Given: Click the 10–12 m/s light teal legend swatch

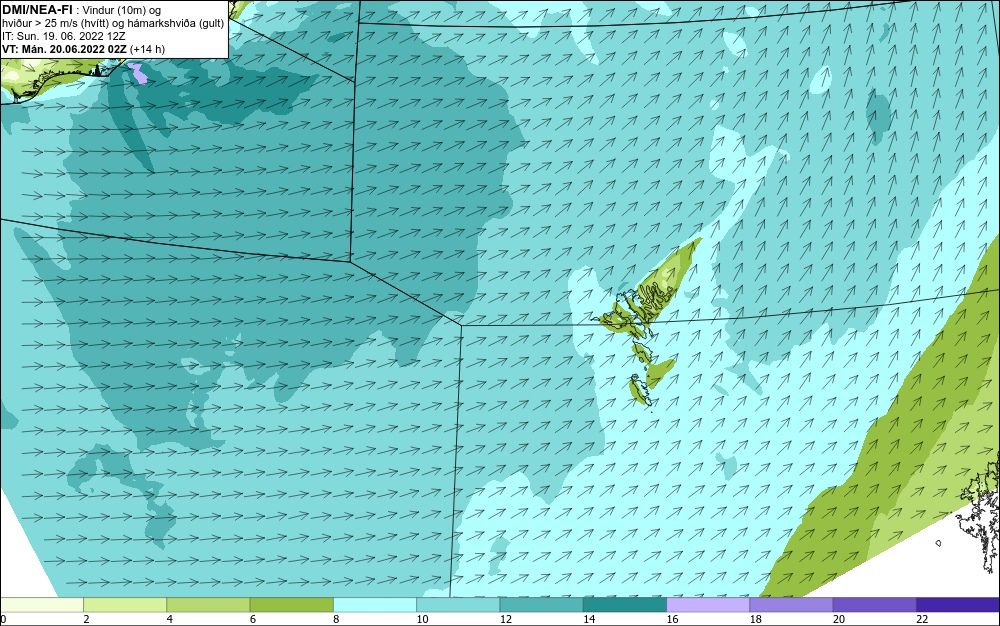Looking at the screenshot, I should pyautogui.click(x=458, y=605).
